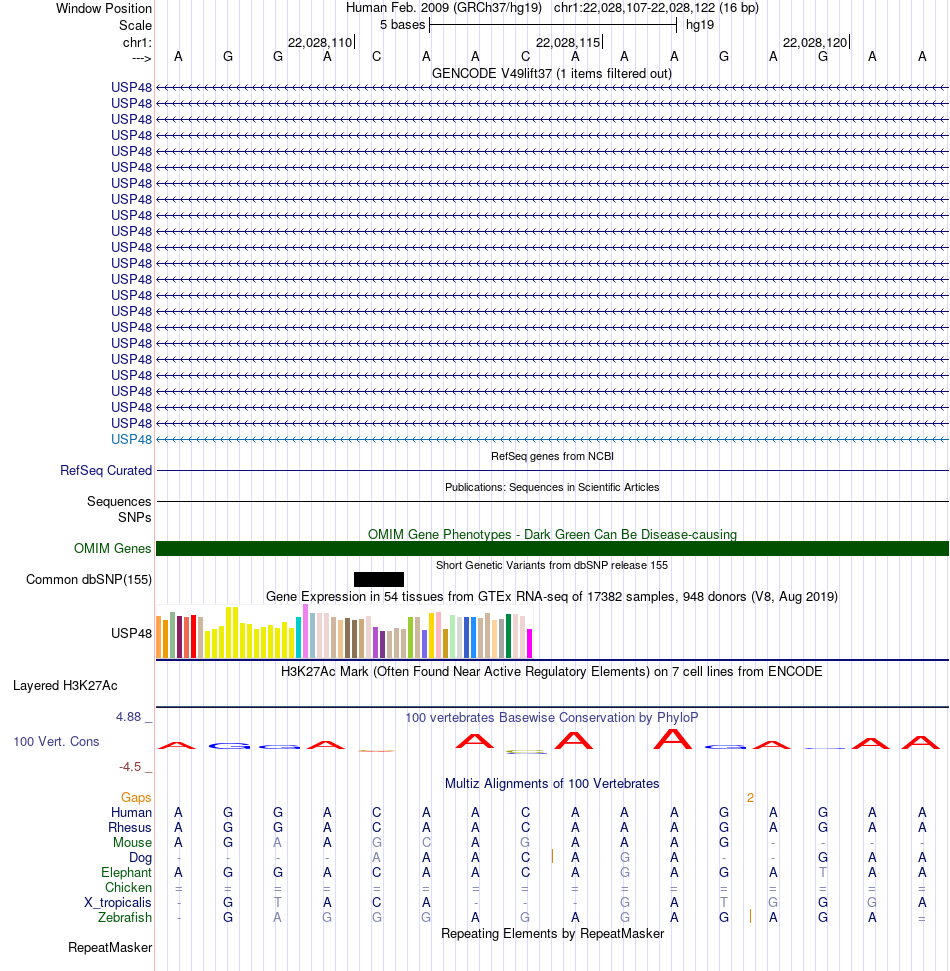Open 'Multiz Alignments of 100 Vertebrates' title
The height and width of the screenshot is (971, 950).
tap(552, 784)
